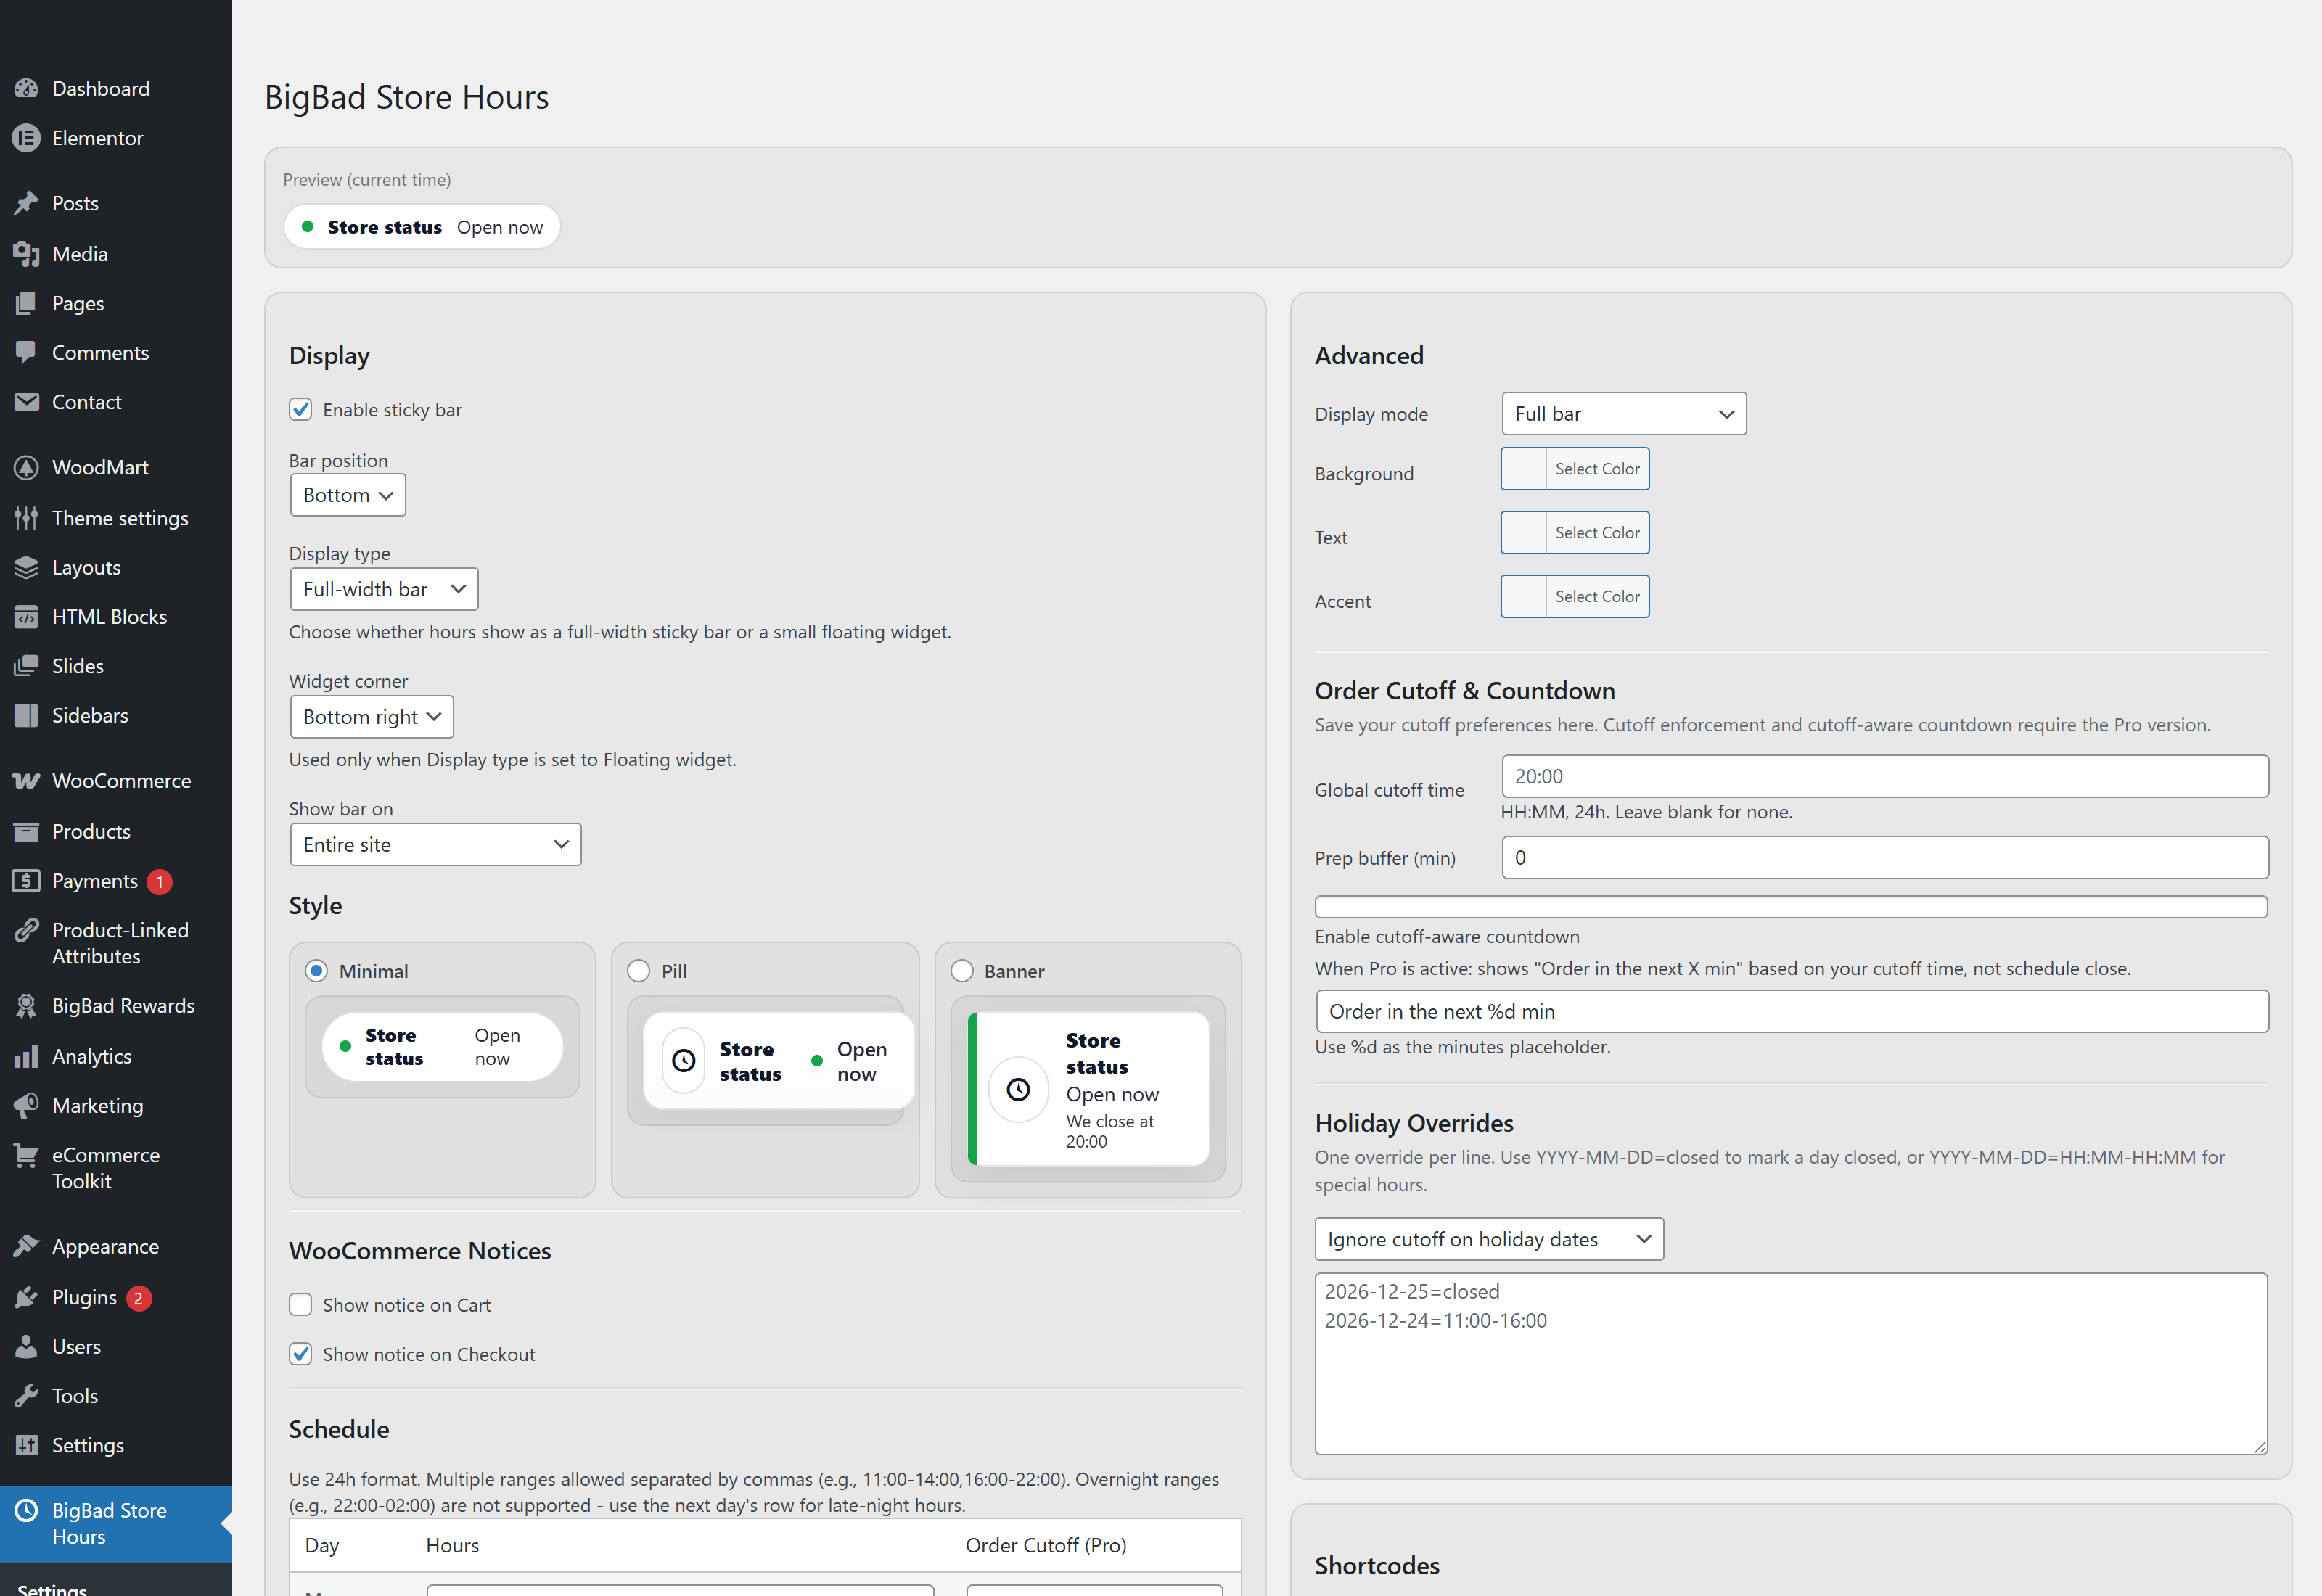Click Background Select Color button

tap(1597, 469)
